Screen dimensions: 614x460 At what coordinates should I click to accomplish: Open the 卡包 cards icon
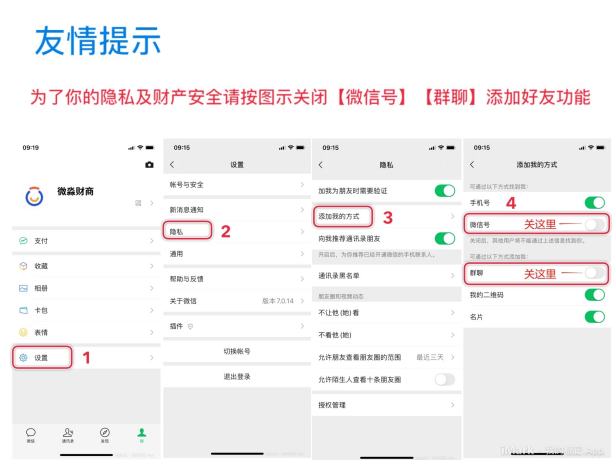tap(23, 310)
